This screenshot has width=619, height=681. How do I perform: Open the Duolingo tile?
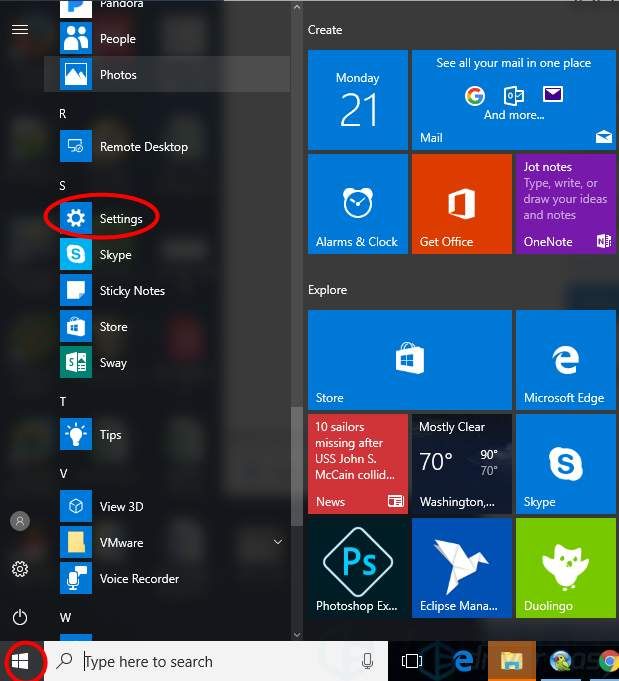coord(566,569)
